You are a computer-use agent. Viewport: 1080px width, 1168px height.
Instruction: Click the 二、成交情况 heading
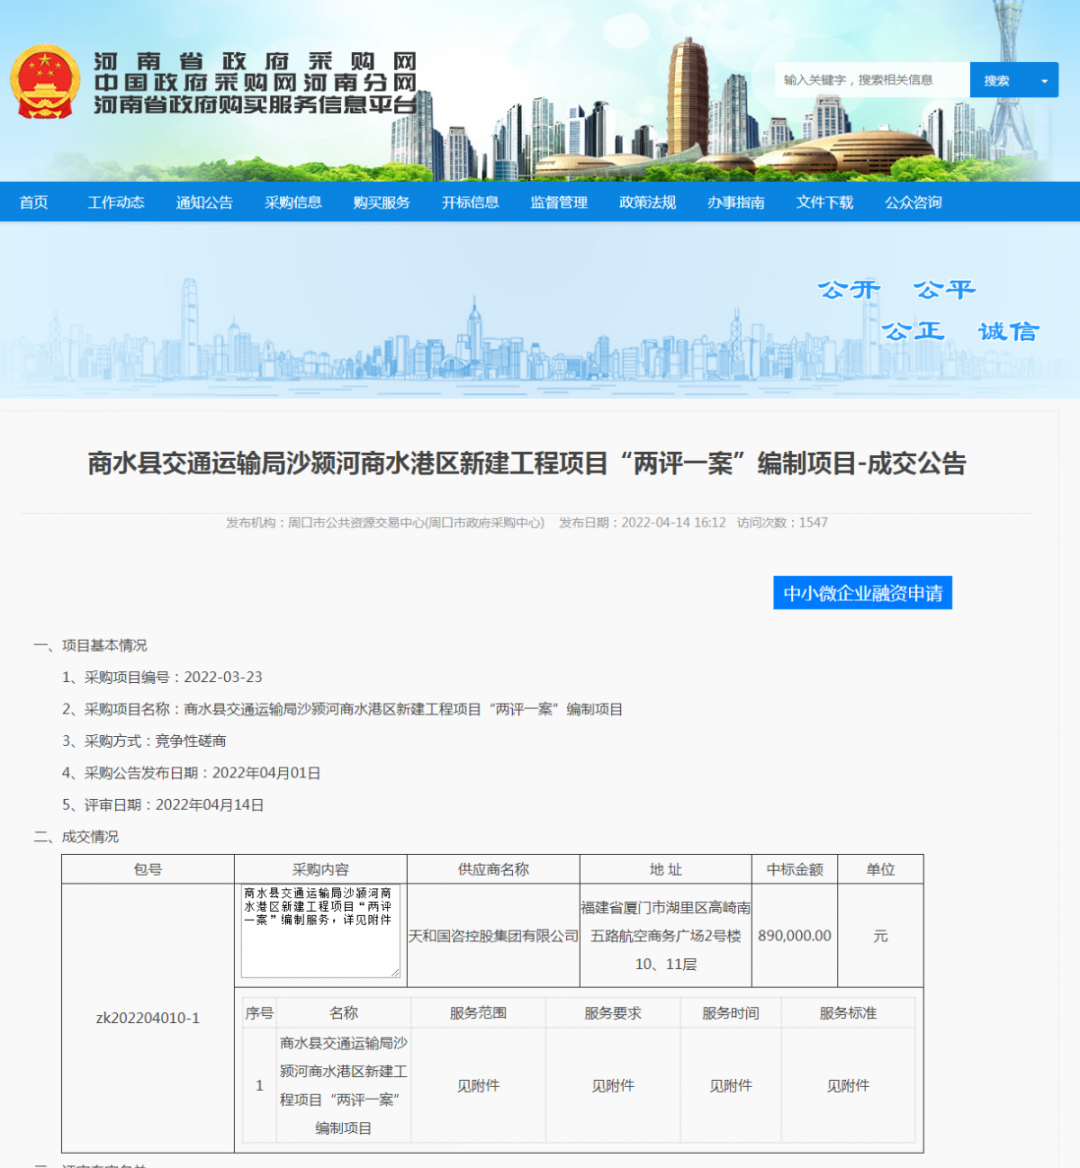(76, 837)
